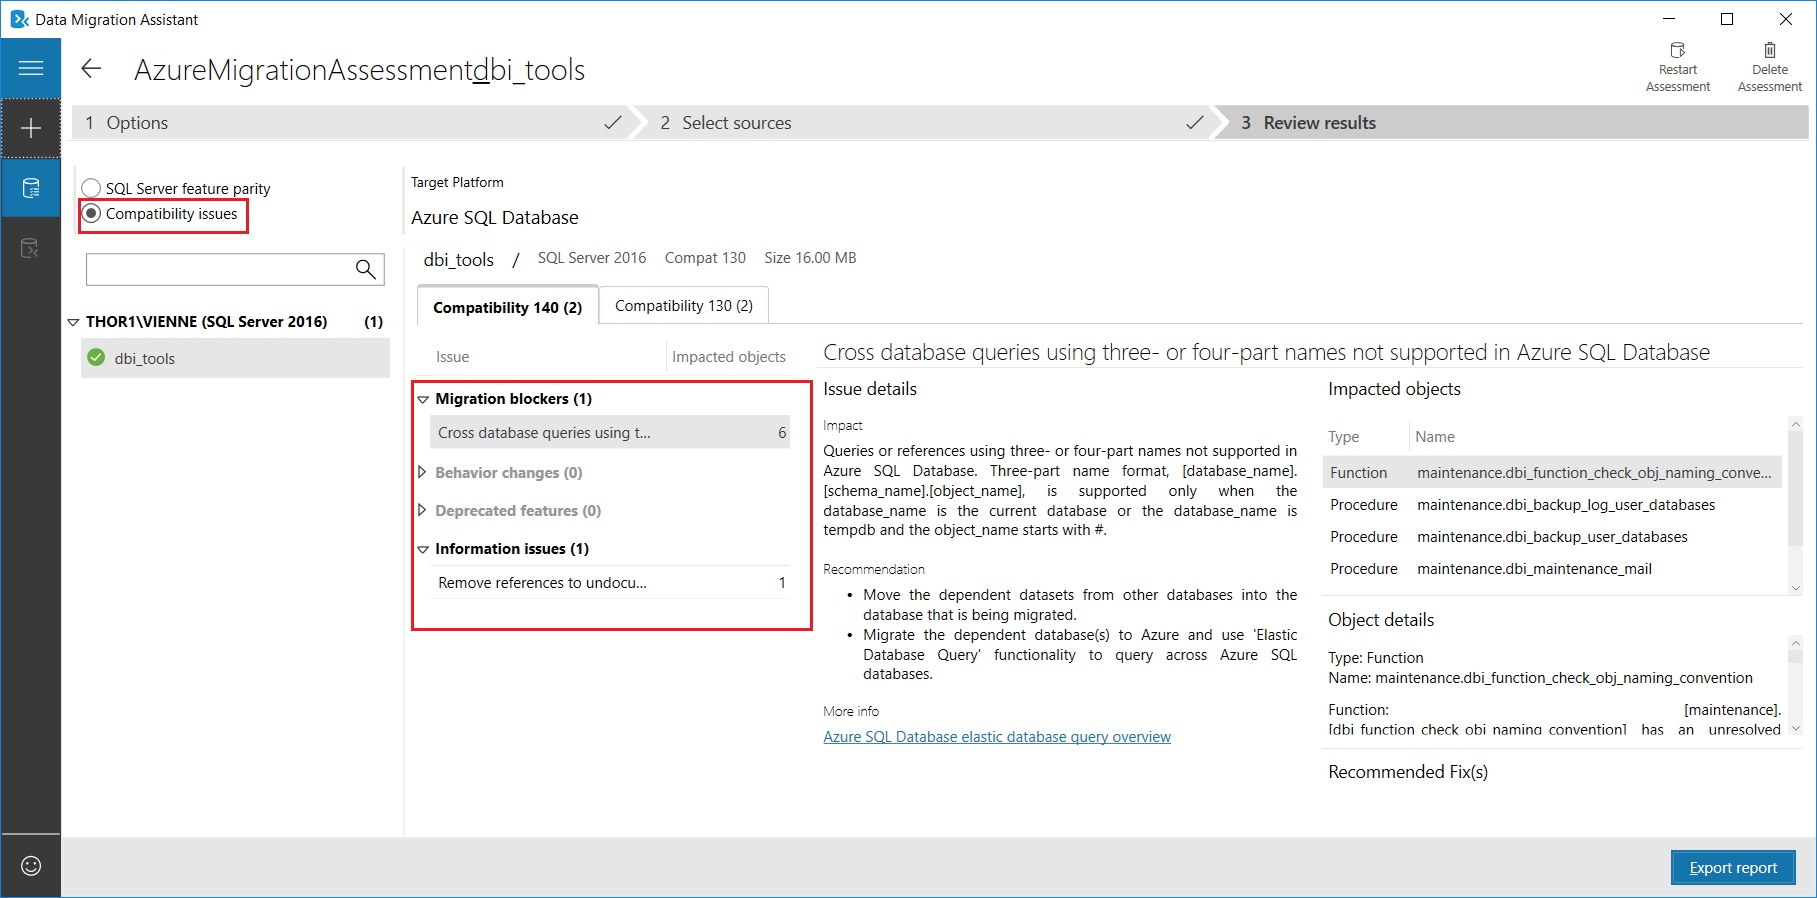This screenshot has width=1817, height=898.
Task: Switch to Compatibility 130 tab
Action: coord(684,305)
